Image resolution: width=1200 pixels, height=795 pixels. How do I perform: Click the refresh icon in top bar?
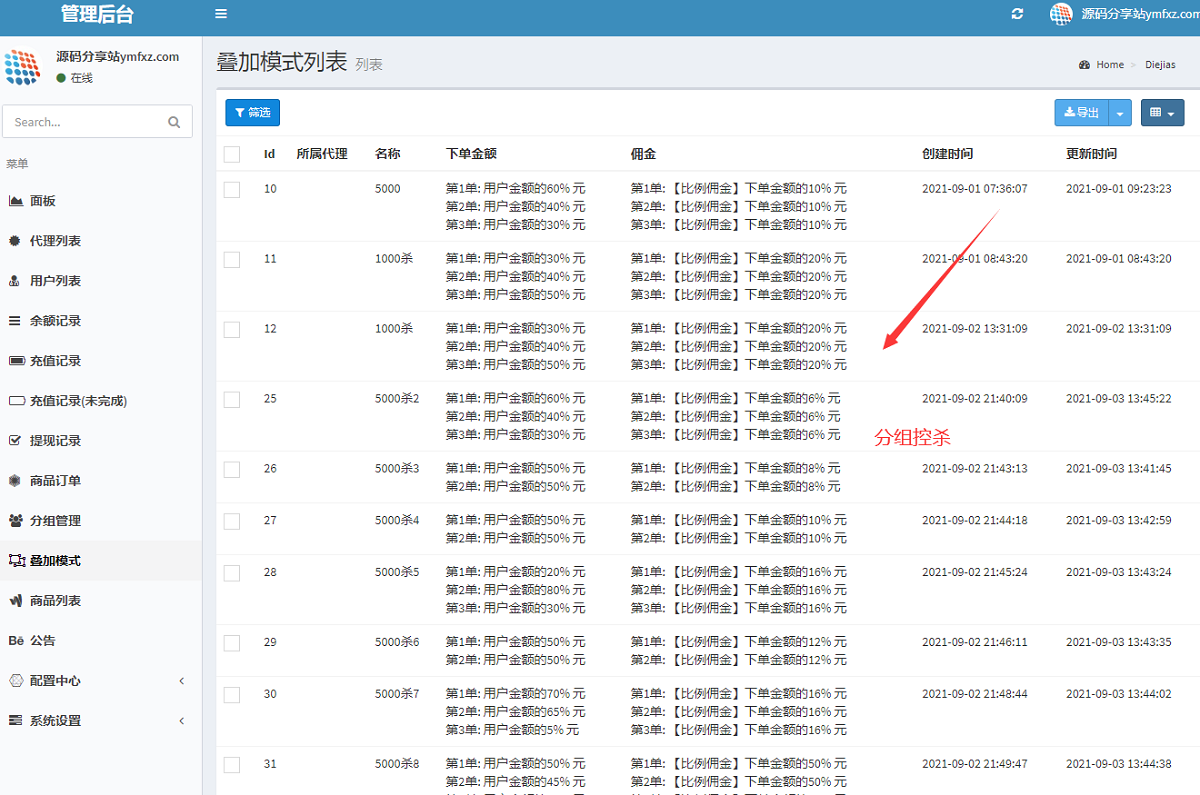[x=1018, y=14]
